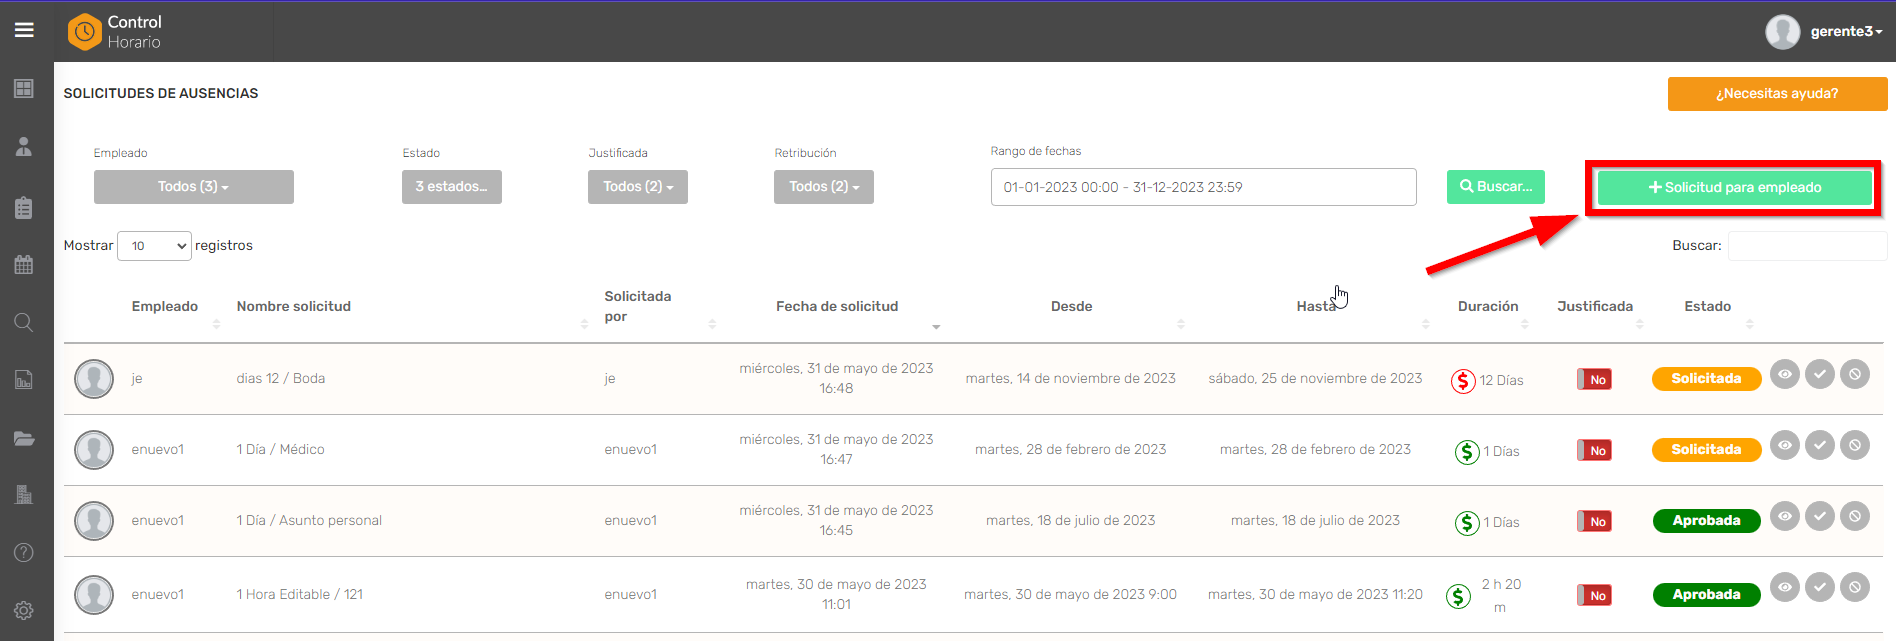
Task: Toggle Justificada No on 1 Hora Editable row
Action: (x=1594, y=595)
